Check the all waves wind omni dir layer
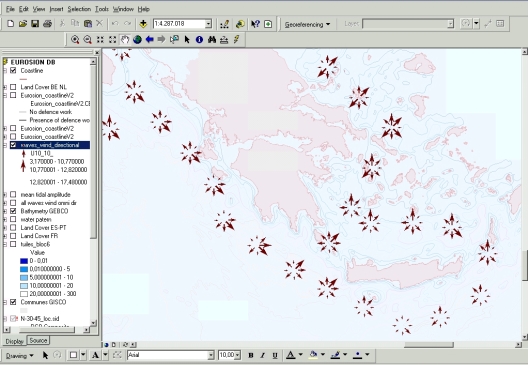Screen dimensions: 528x365 (13, 203)
